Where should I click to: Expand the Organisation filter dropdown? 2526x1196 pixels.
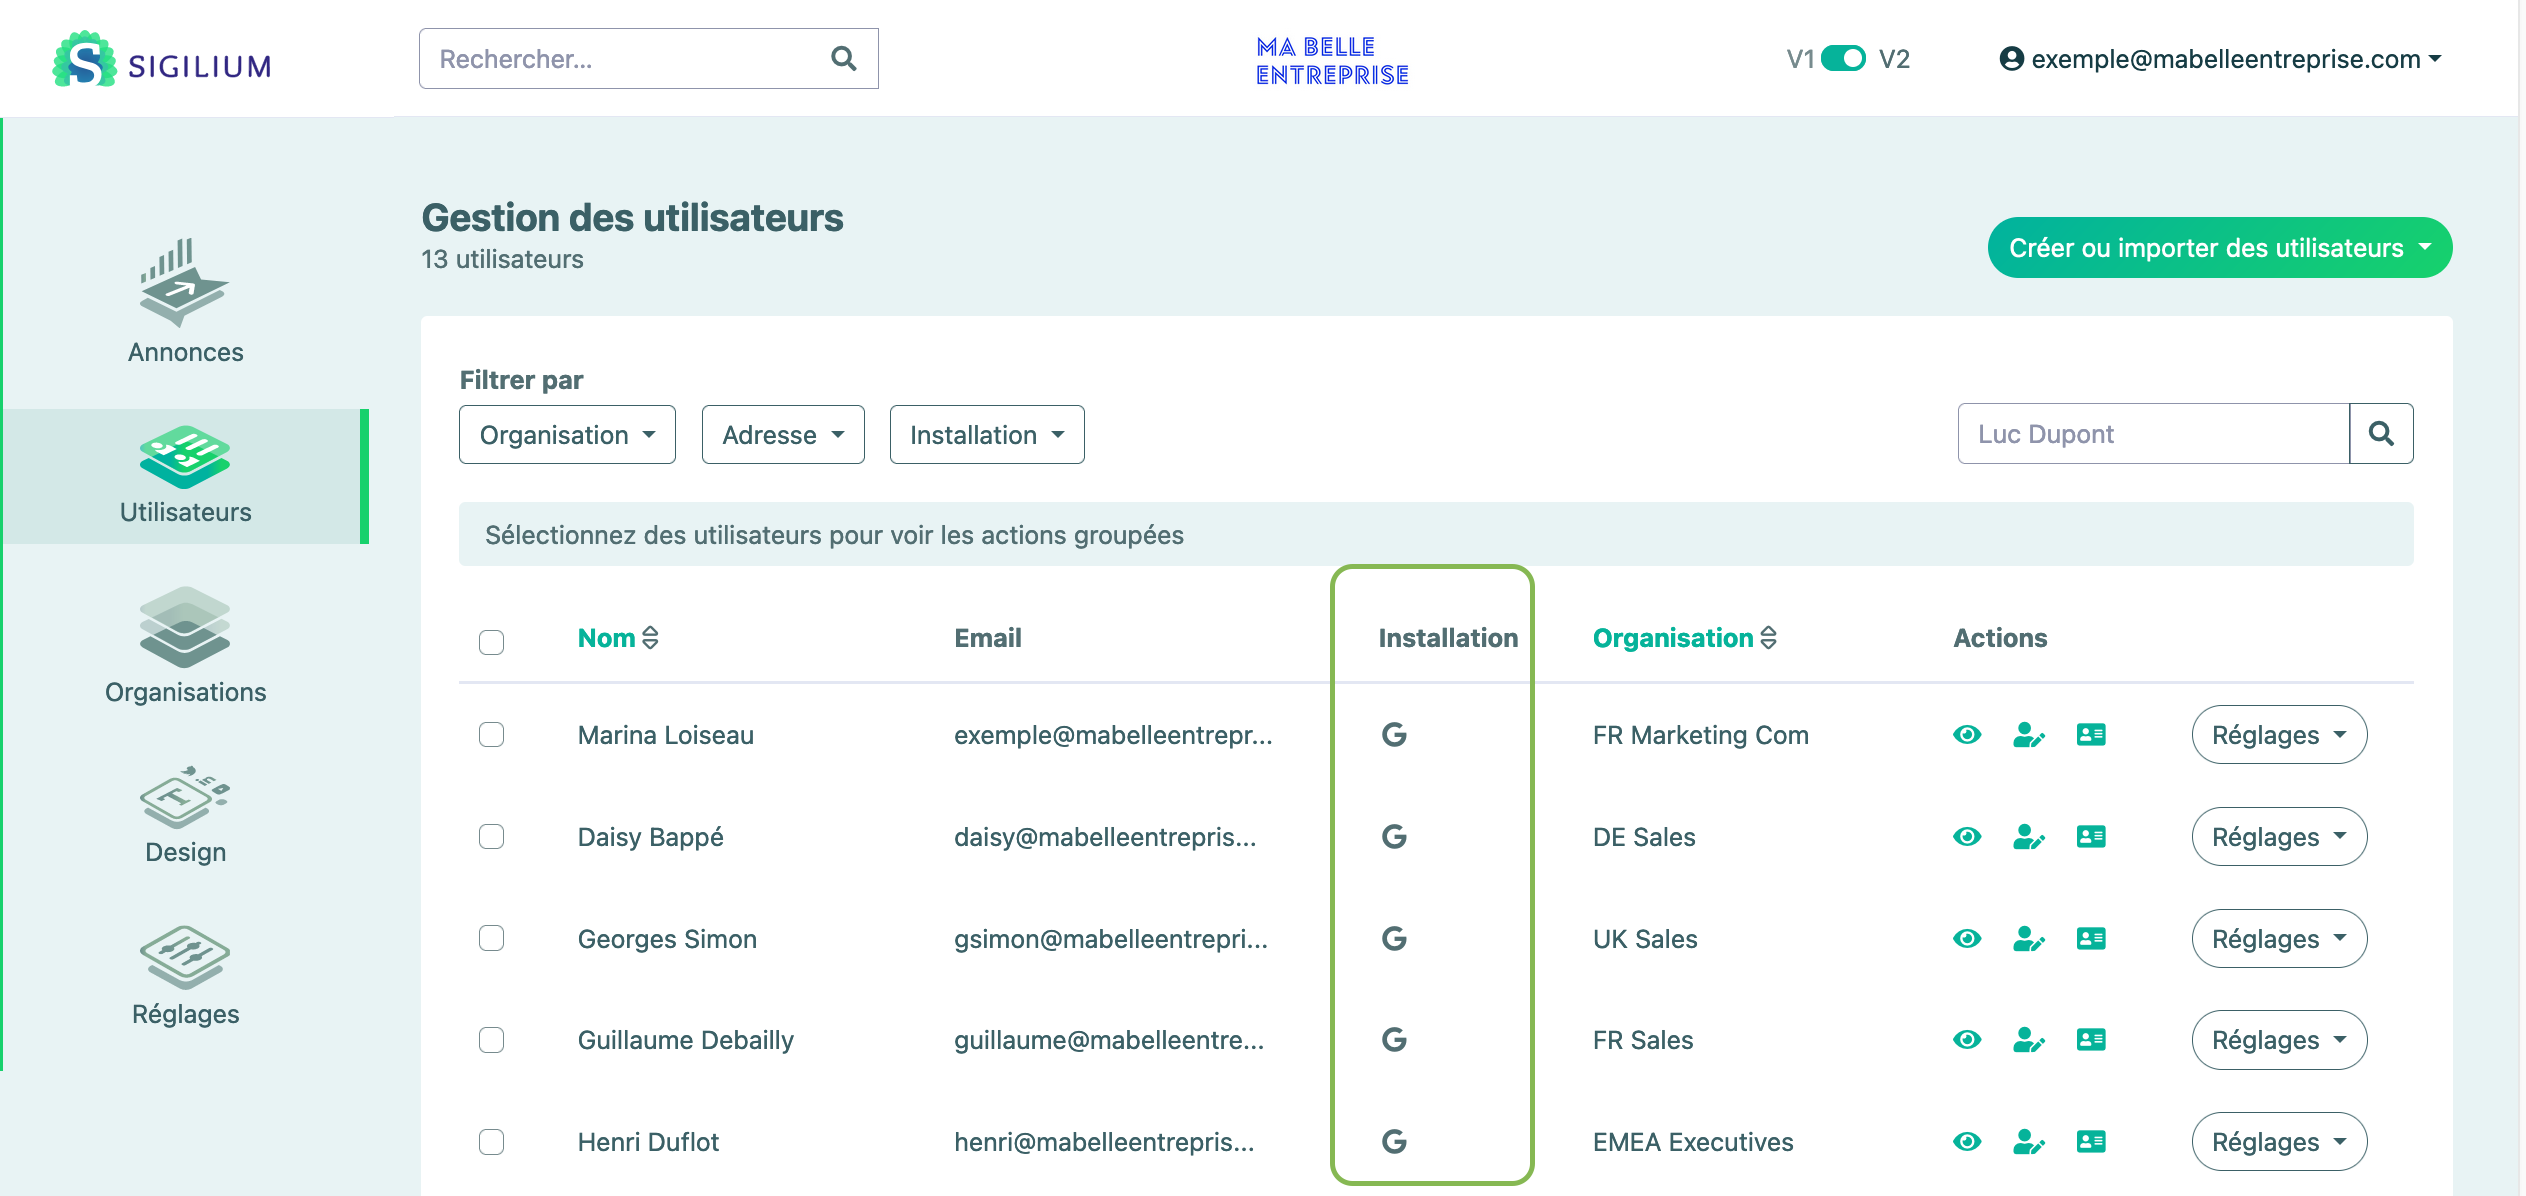(567, 435)
